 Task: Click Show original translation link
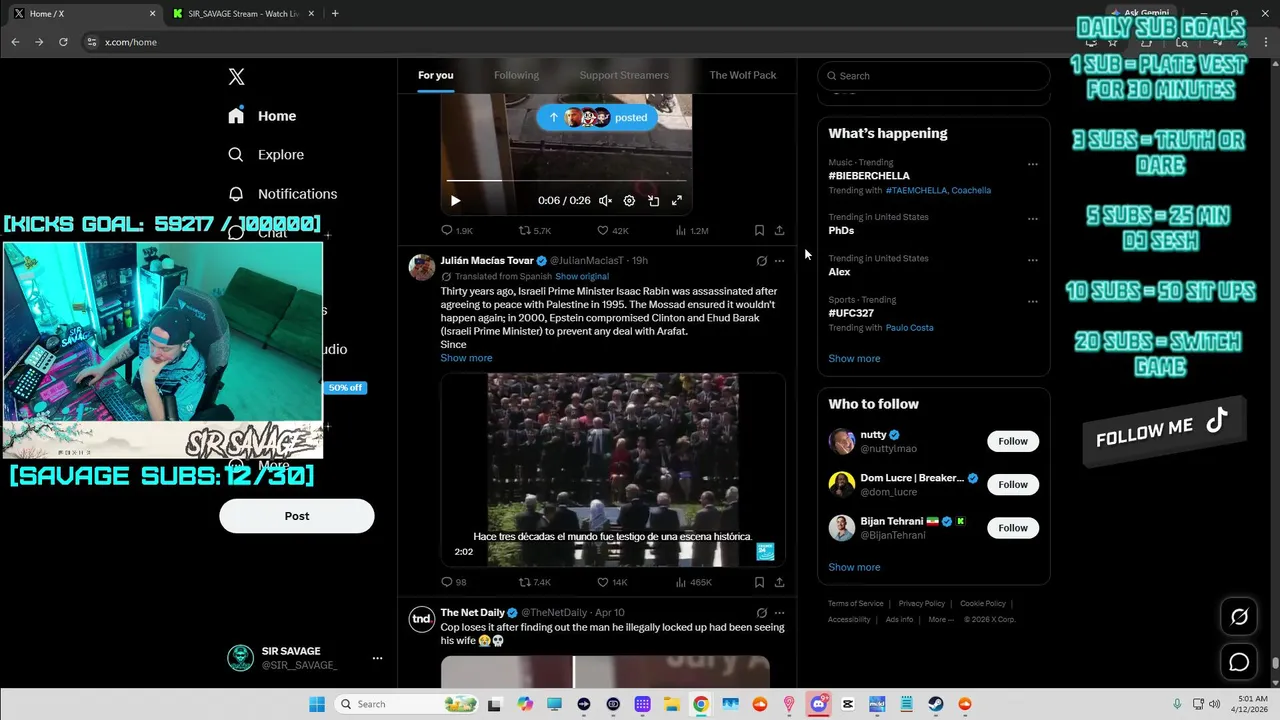tap(582, 276)
